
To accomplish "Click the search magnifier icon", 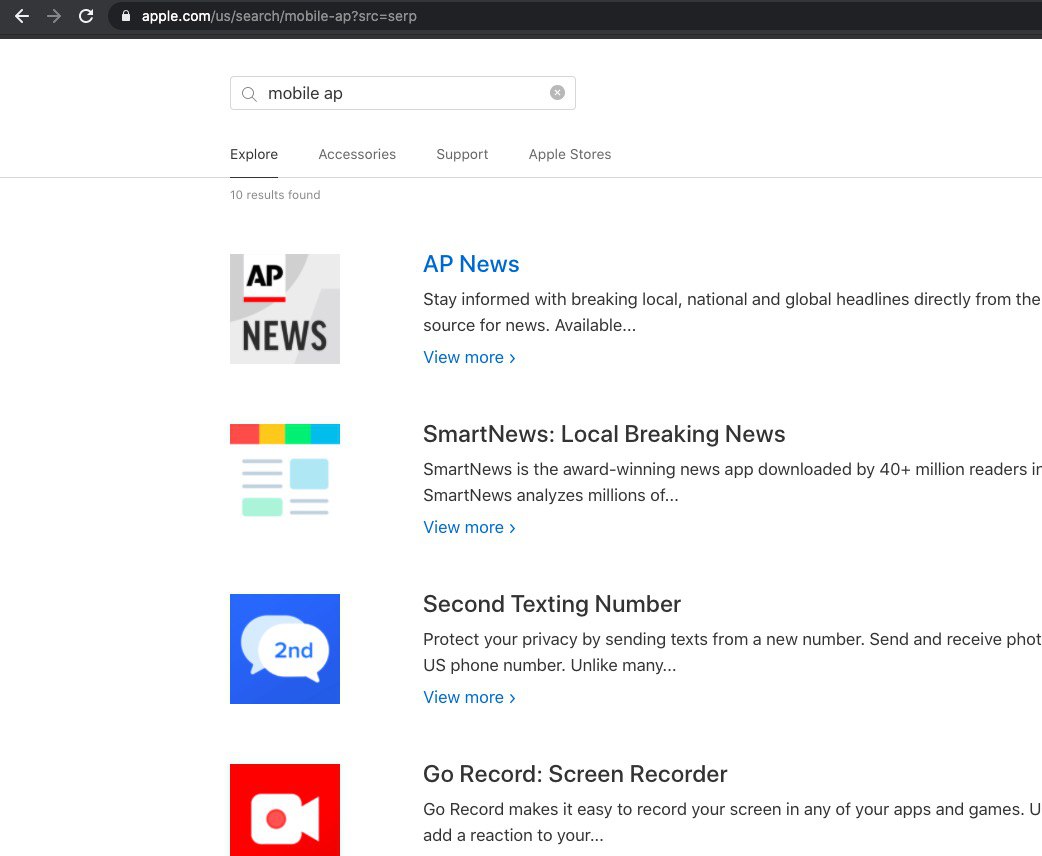I will click(249, 94).
